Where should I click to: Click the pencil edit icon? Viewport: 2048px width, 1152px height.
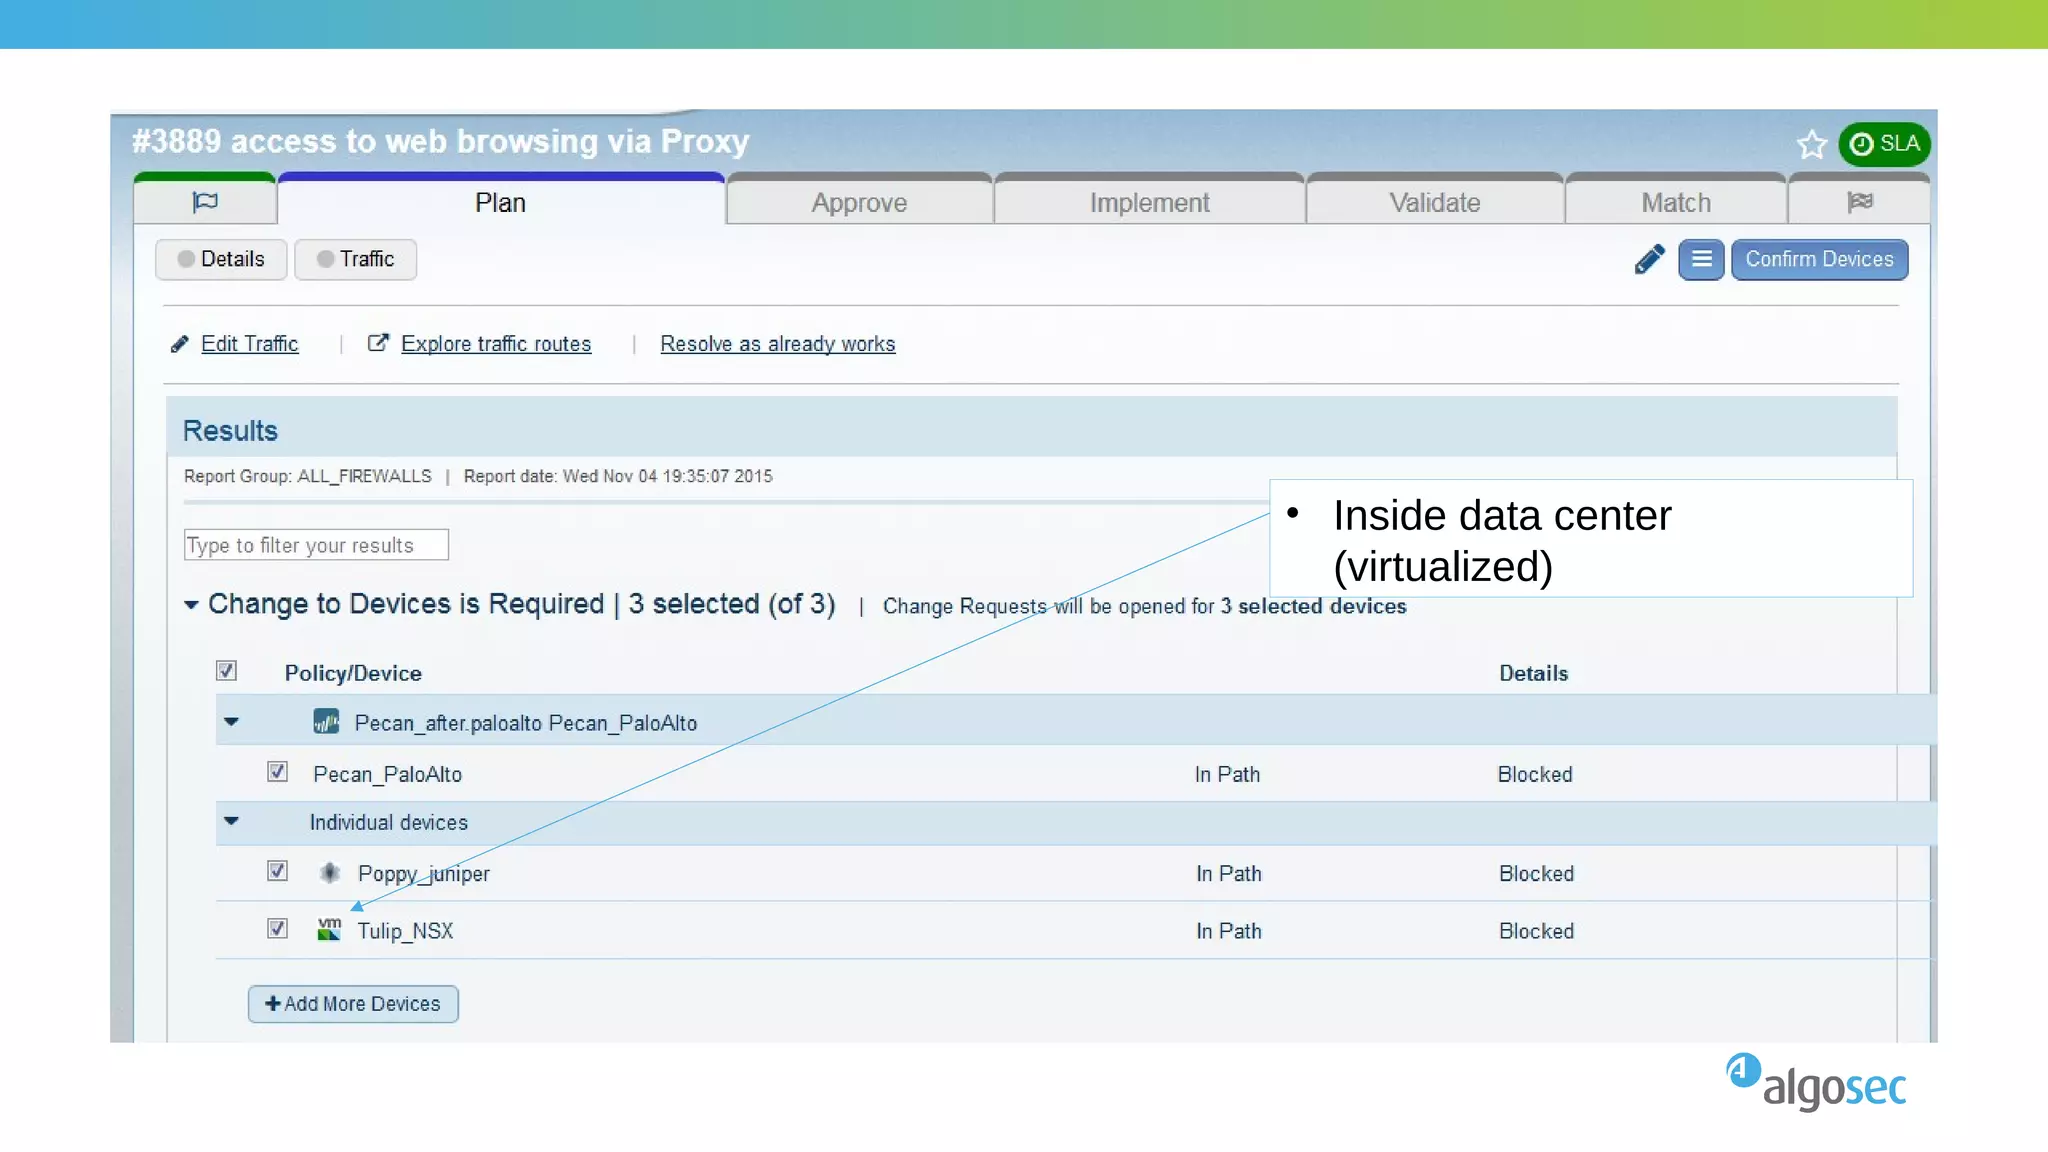1649,259
